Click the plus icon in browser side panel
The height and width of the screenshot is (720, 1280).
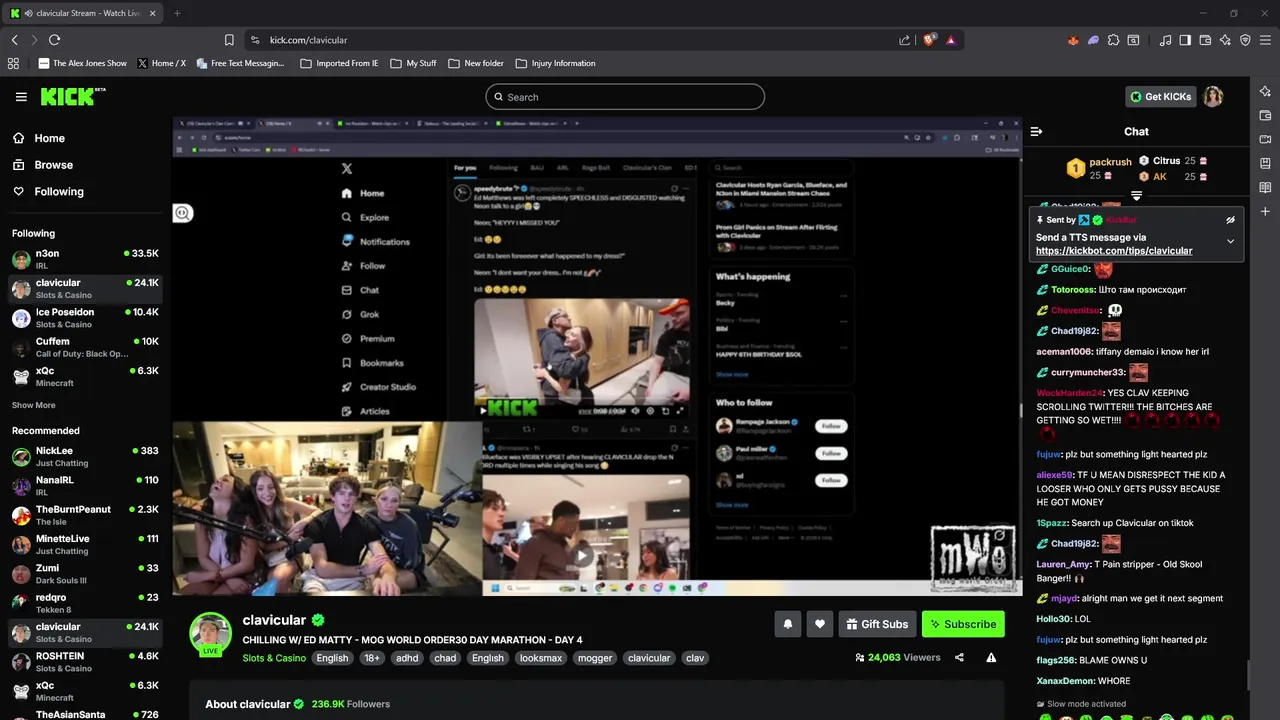pyautogui.click(x=1265, y=211)
